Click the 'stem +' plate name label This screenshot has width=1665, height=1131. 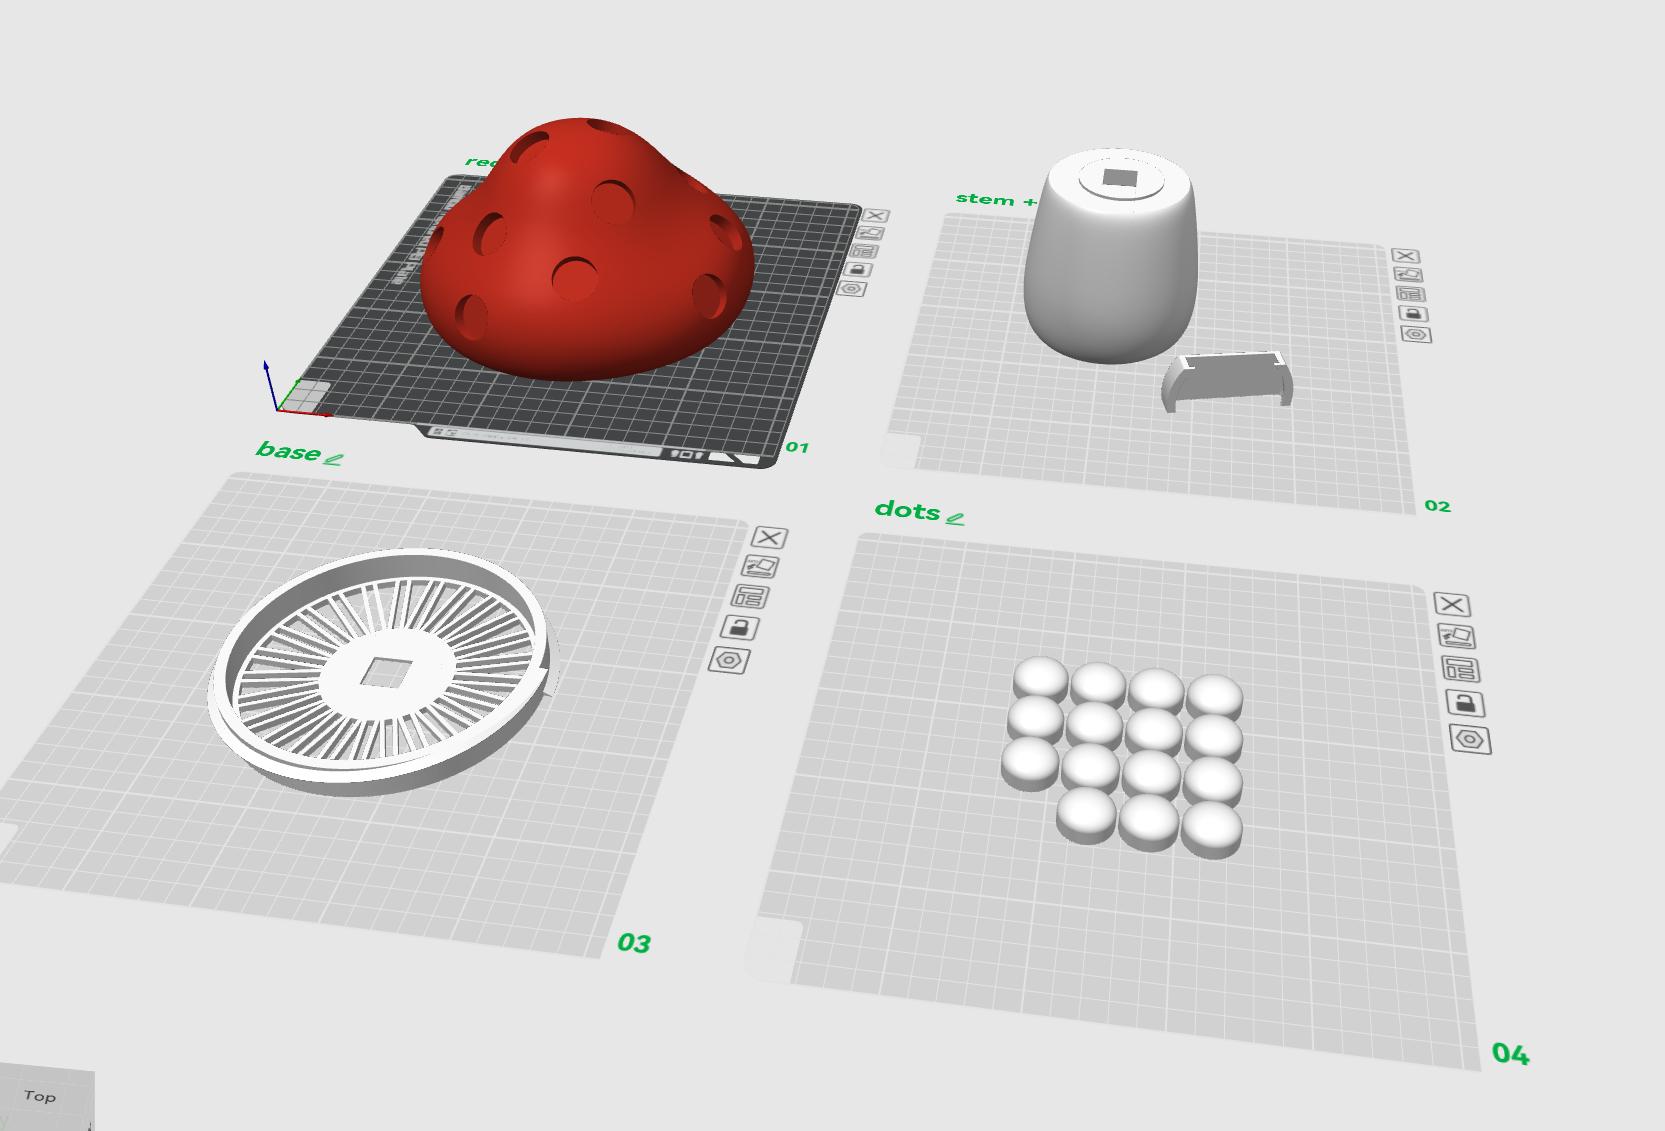pyautogui.click(x=996, y=200)
